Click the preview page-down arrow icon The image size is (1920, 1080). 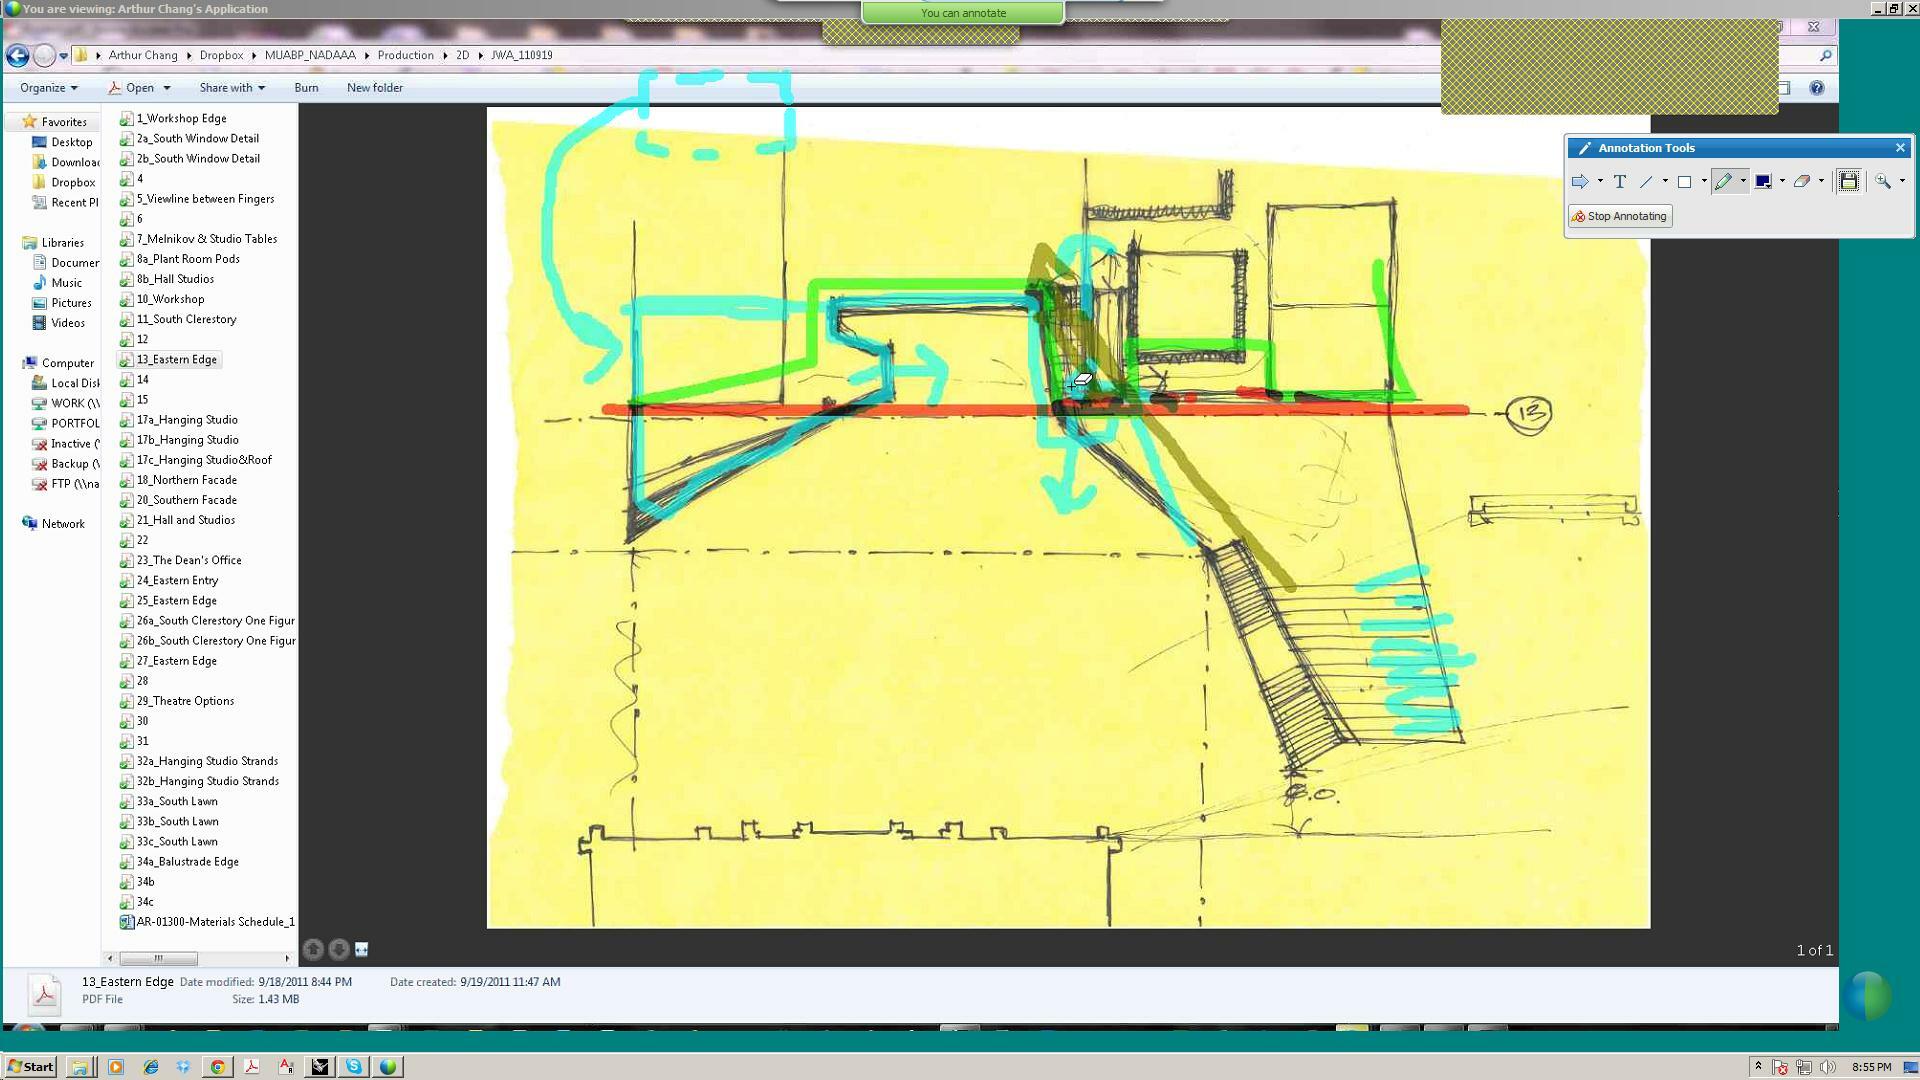[339, 950]
